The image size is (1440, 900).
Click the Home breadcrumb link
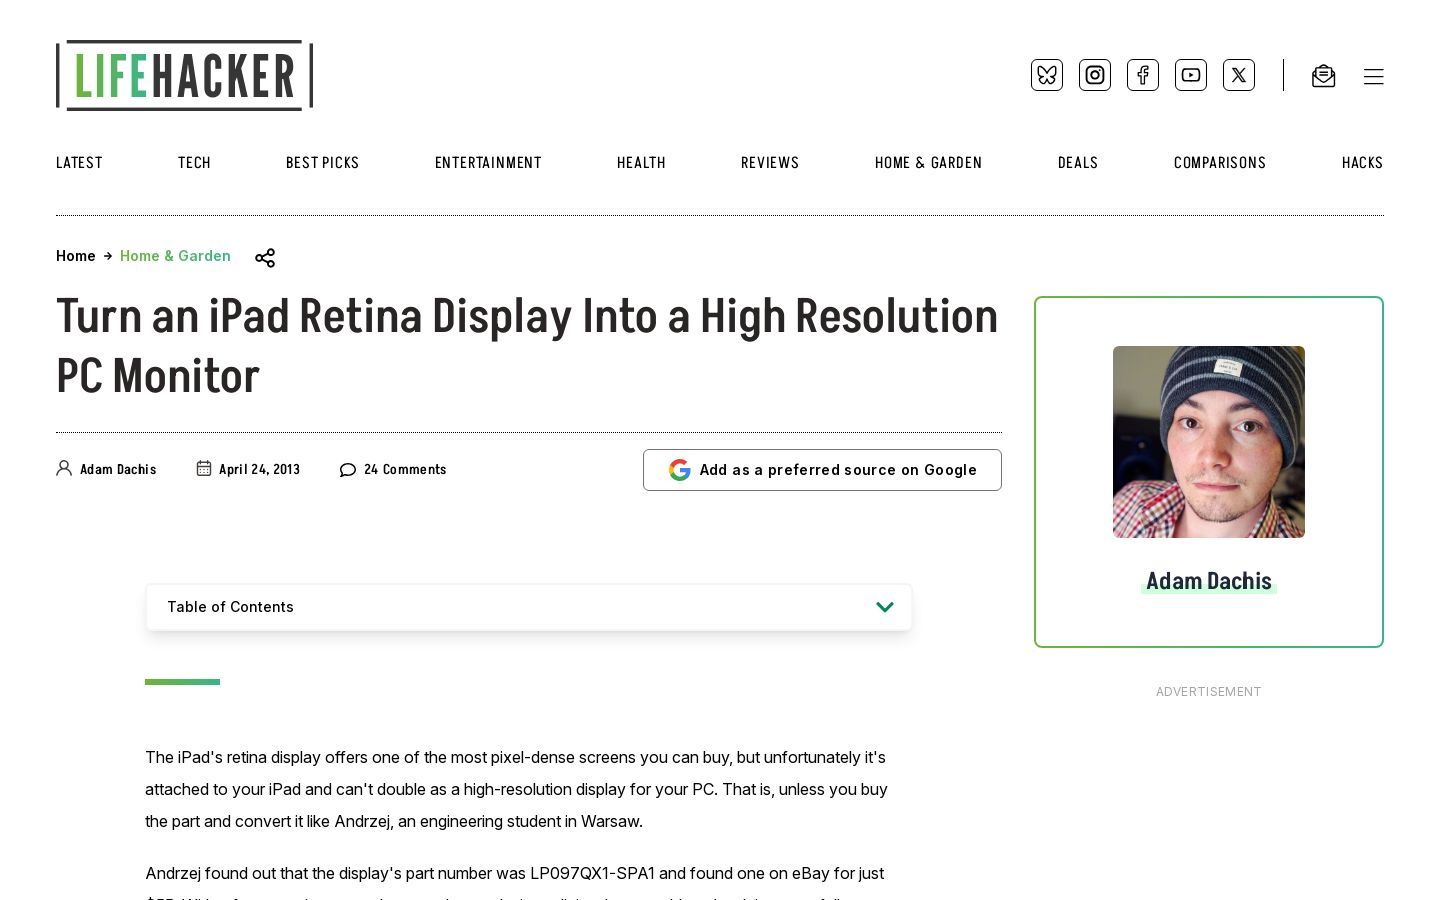click(76, 256)
